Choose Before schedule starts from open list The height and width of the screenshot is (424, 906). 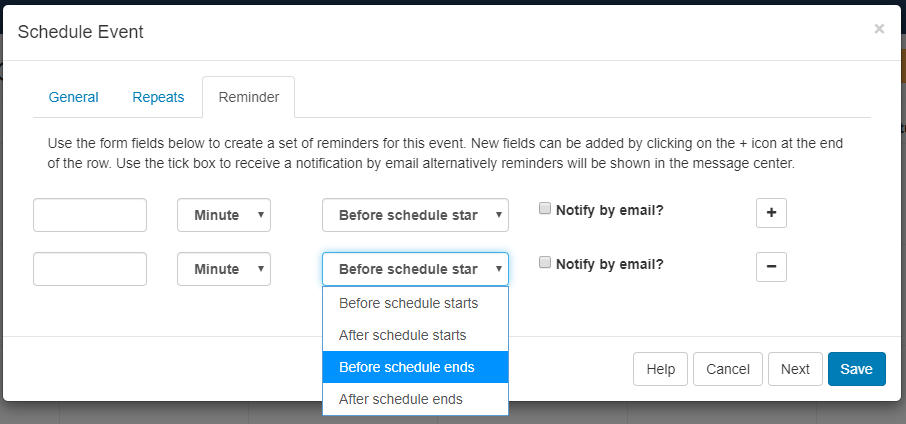415,303
